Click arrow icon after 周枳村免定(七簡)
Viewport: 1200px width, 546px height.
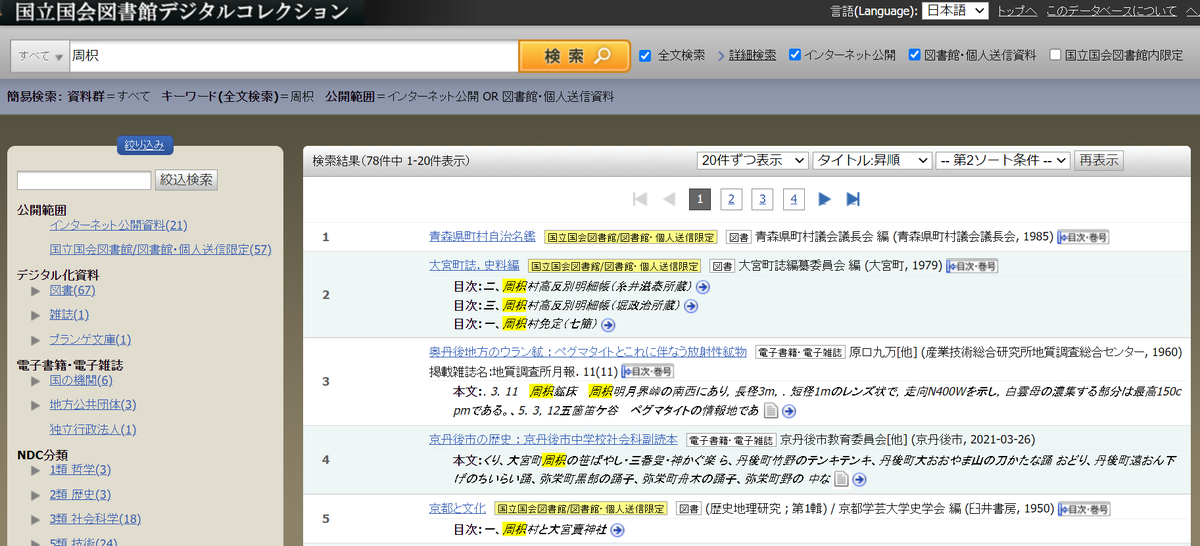click(608, 325)
